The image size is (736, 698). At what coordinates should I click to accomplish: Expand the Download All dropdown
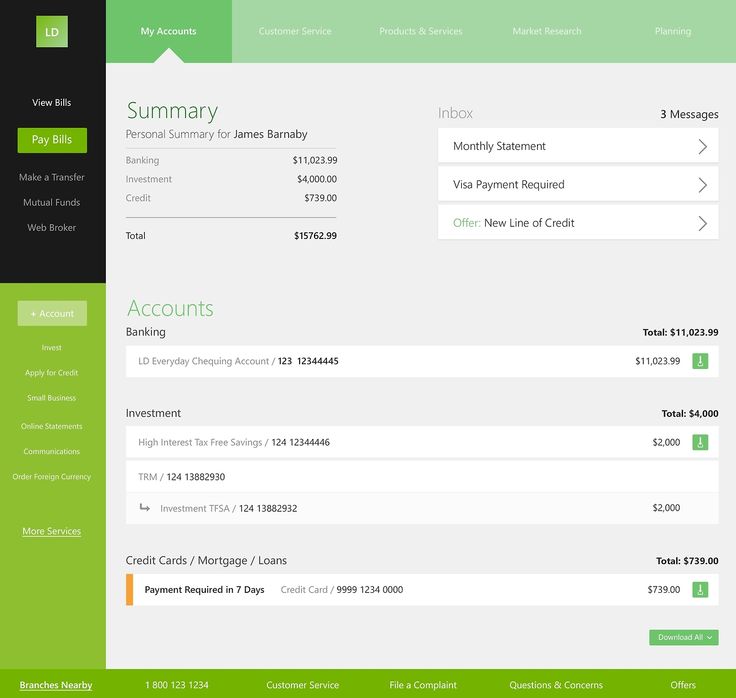pos(683,637)
